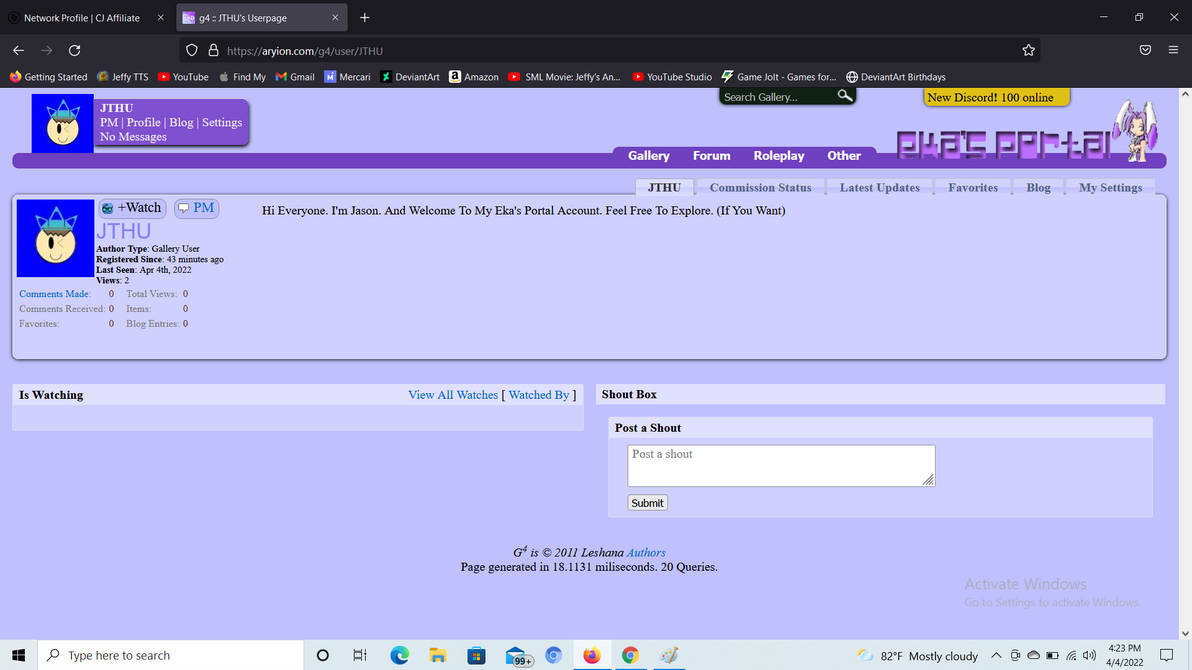Image resolution: width=1192 pixels, height=670 pixels.
Task: Switch to Latest Updates tab
Action: (880, 187)
